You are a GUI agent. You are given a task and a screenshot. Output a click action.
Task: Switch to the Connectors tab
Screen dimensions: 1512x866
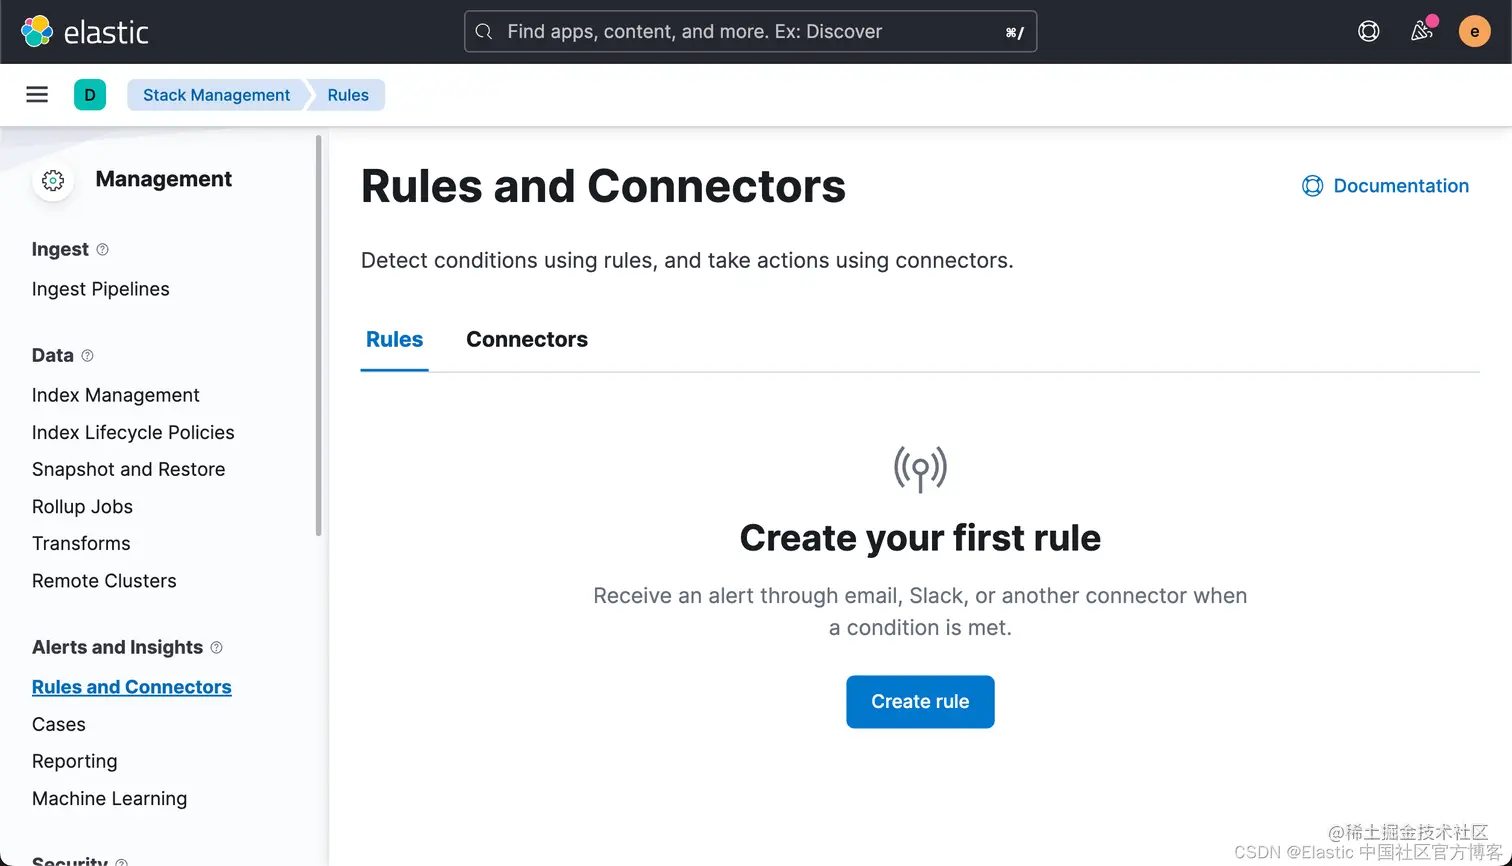click(x=527, y=340)
